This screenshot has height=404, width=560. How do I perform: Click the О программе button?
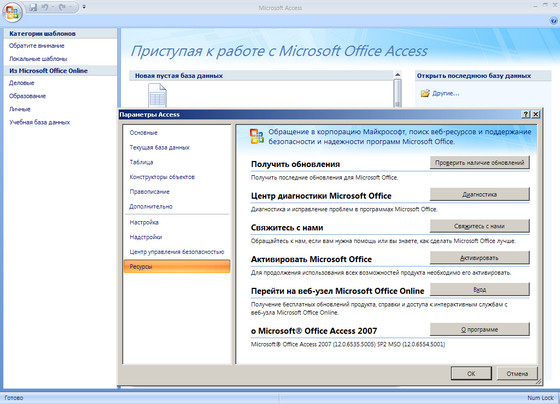pos(479,329)
